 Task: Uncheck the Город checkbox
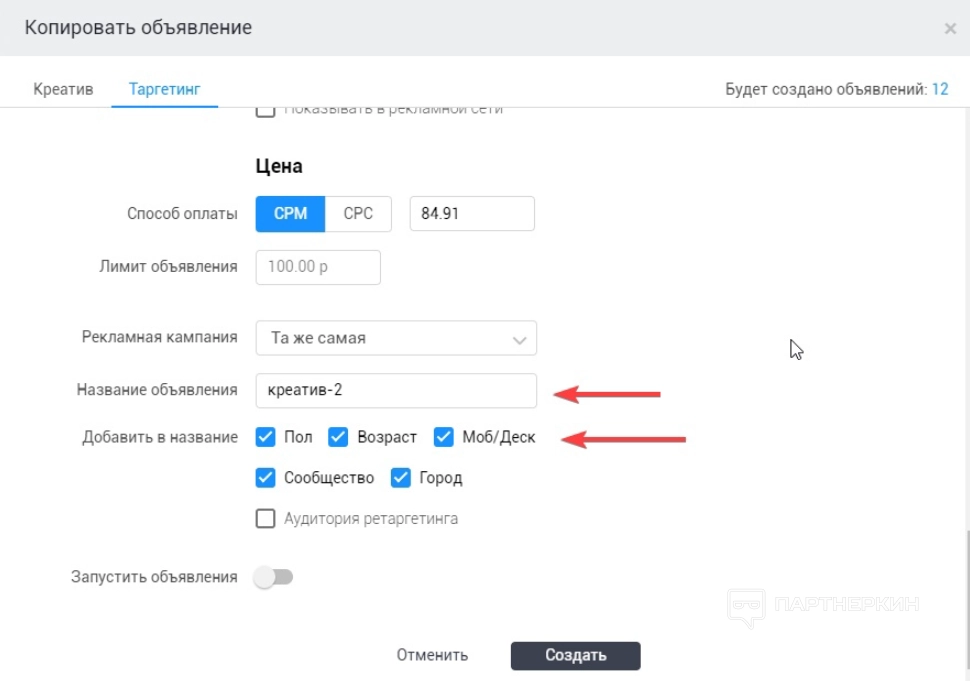(401, 478)
